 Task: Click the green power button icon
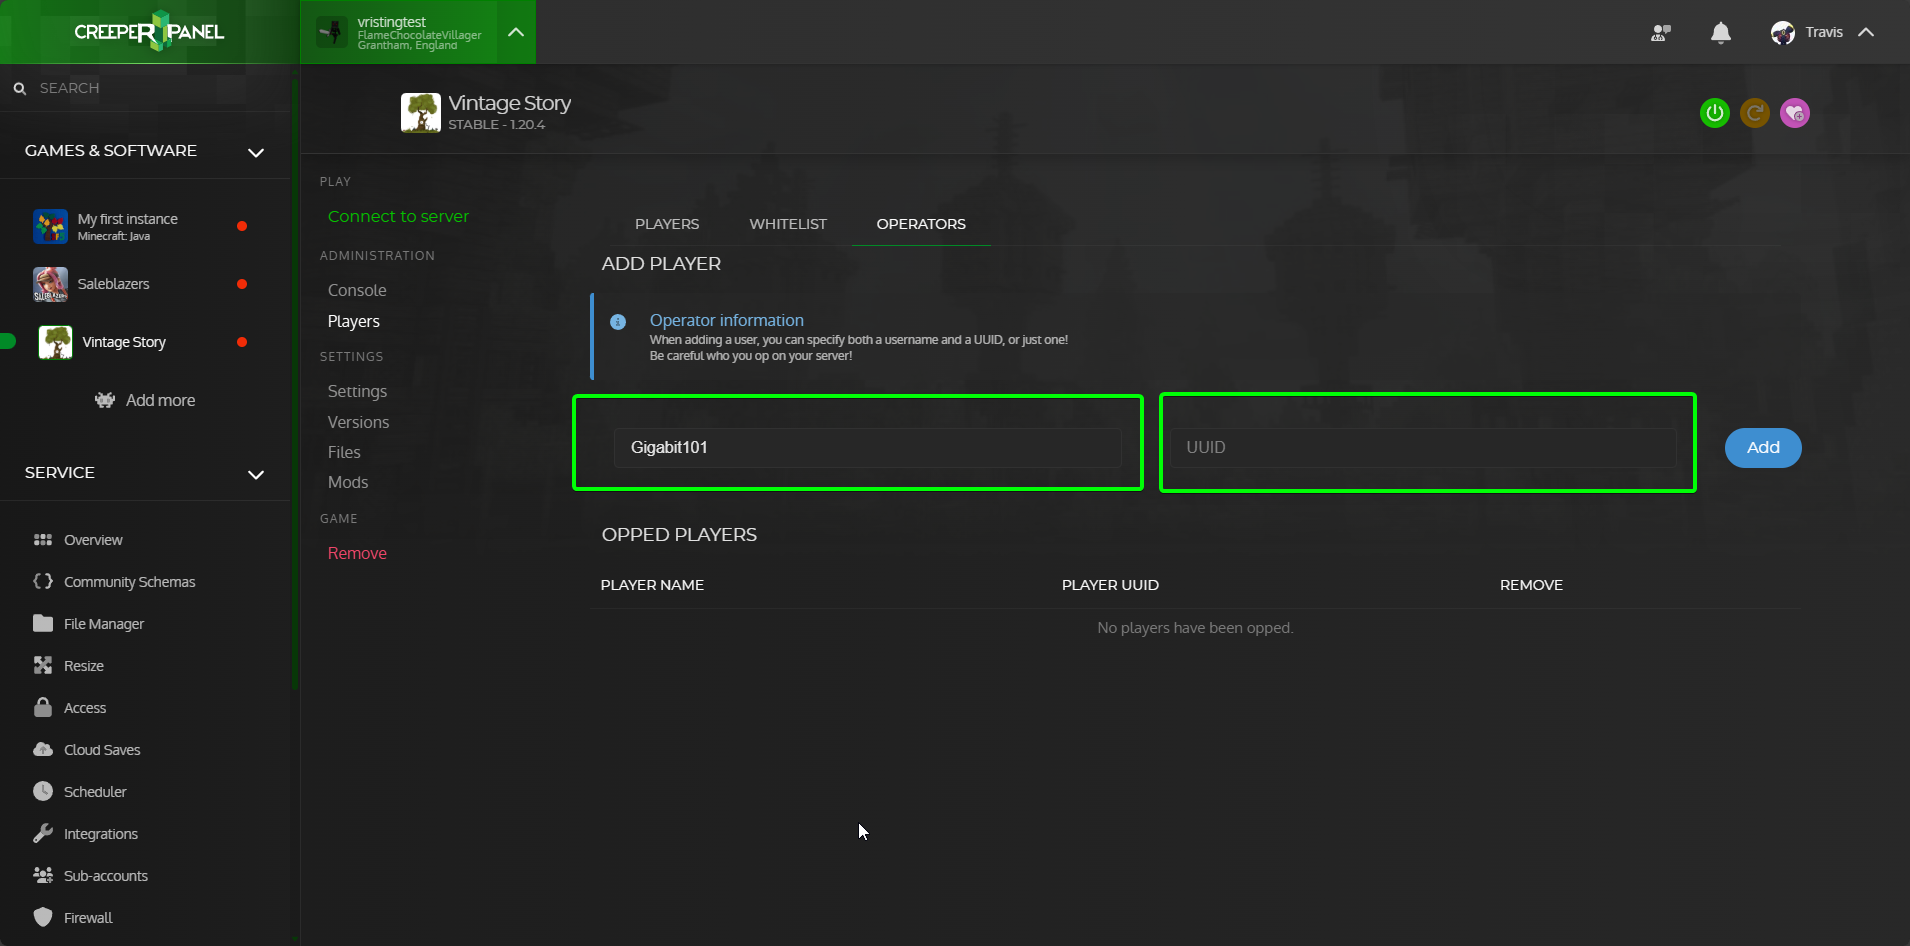1715,113
